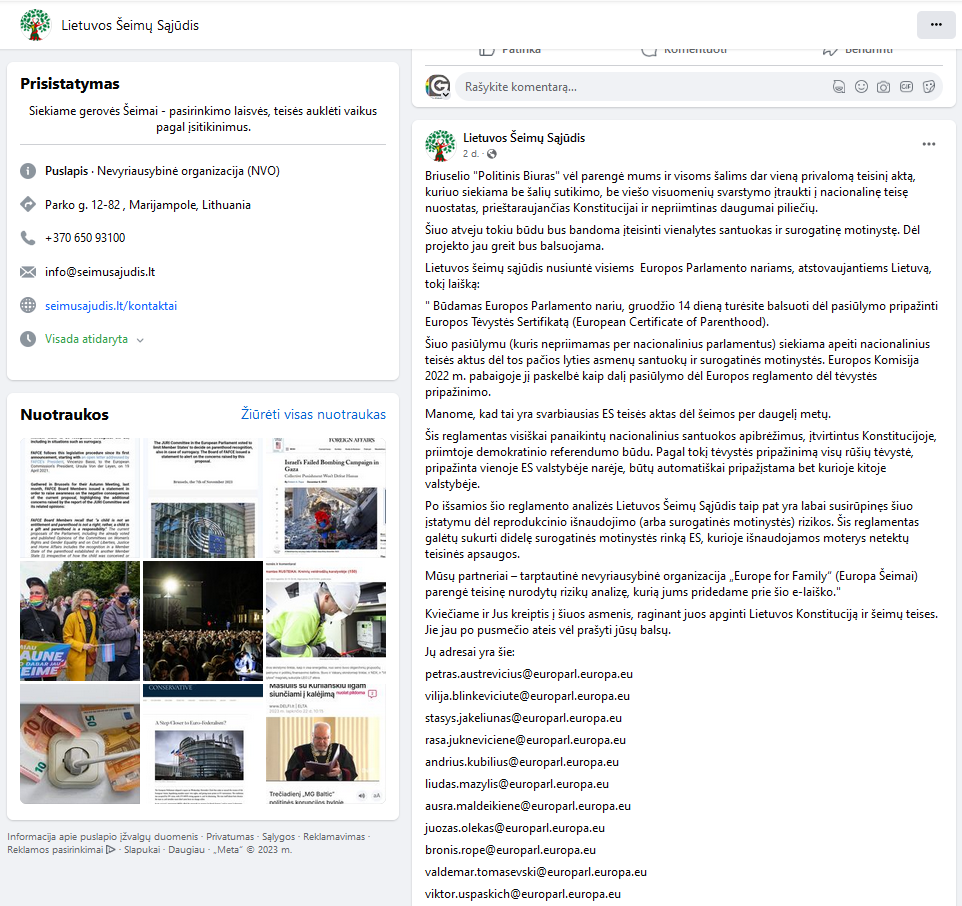Open the Foreign Affairs Gaza article photo

pos(326,498)
